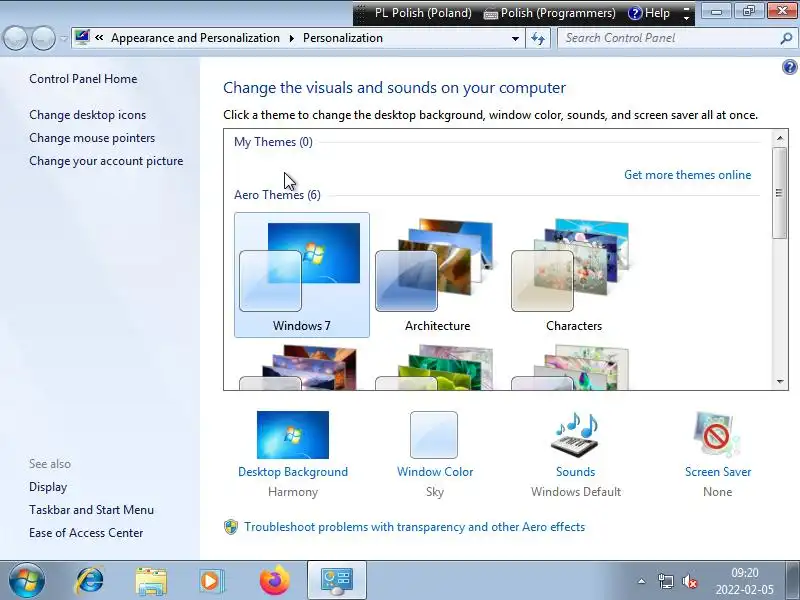Open the Desktop Background icon
The width and height of the screenshot is (800, 600).
point(293,435)
